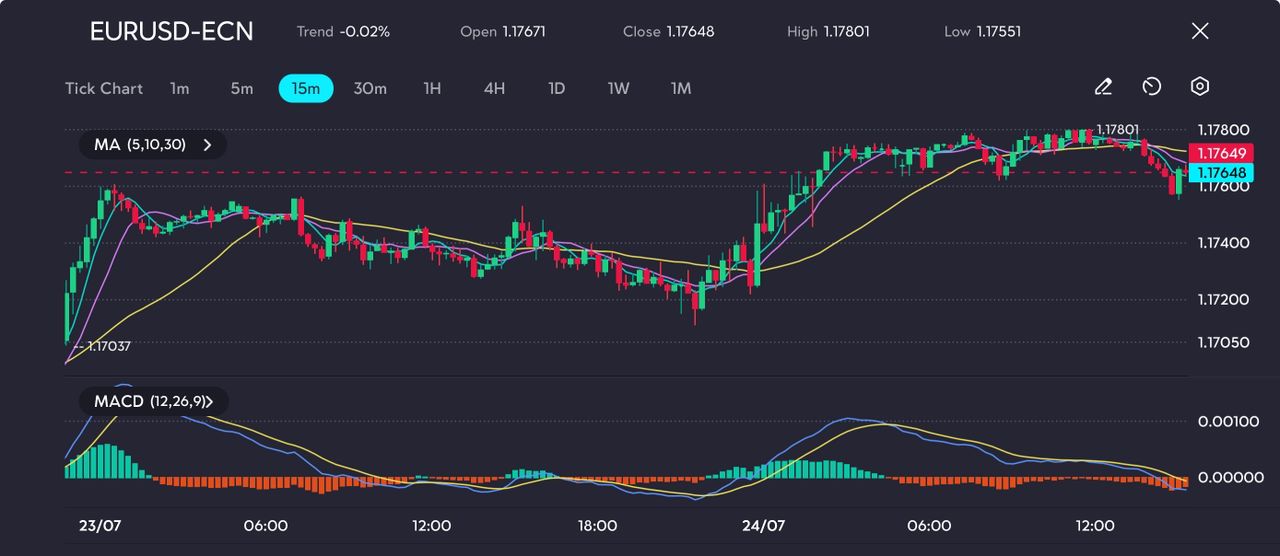Click the circular clock icon in toolbar
The width and height of the screenshot is (1280, 556).
(x=1151, y=88)
